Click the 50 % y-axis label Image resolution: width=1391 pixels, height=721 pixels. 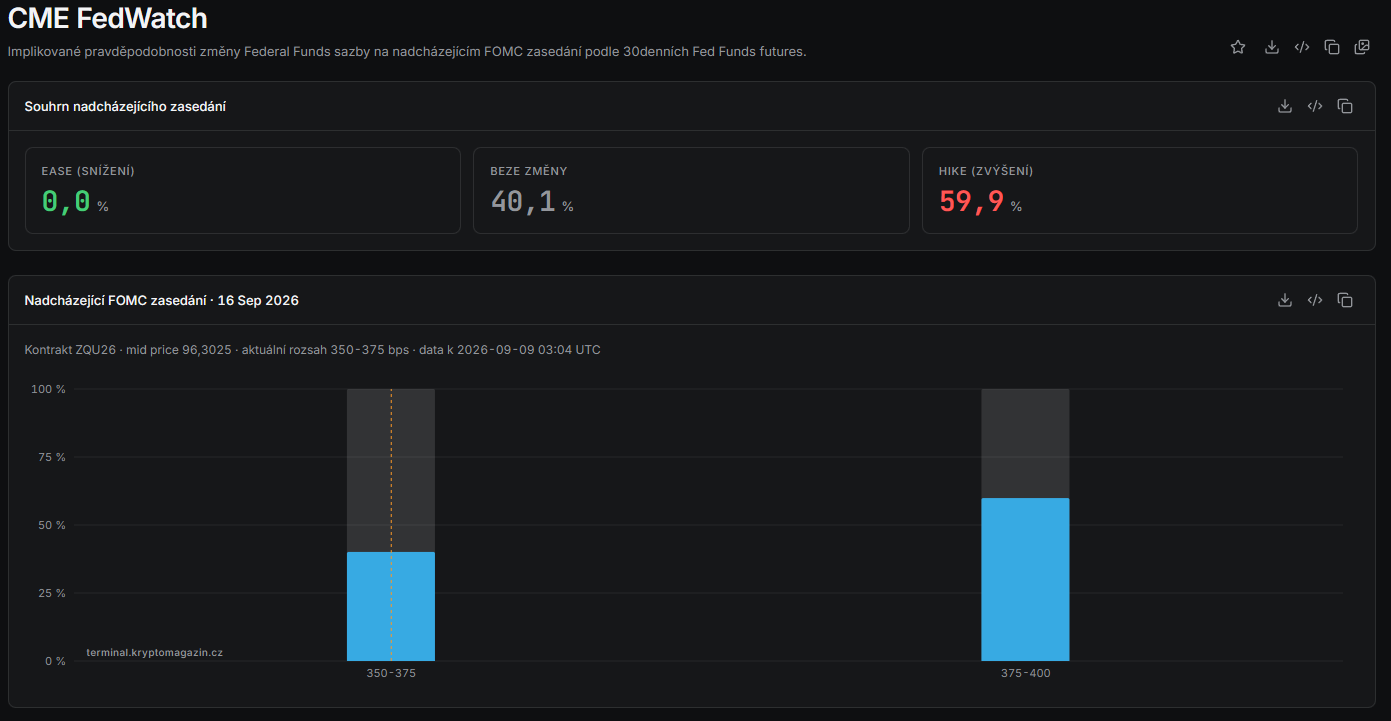pos(51,525)
